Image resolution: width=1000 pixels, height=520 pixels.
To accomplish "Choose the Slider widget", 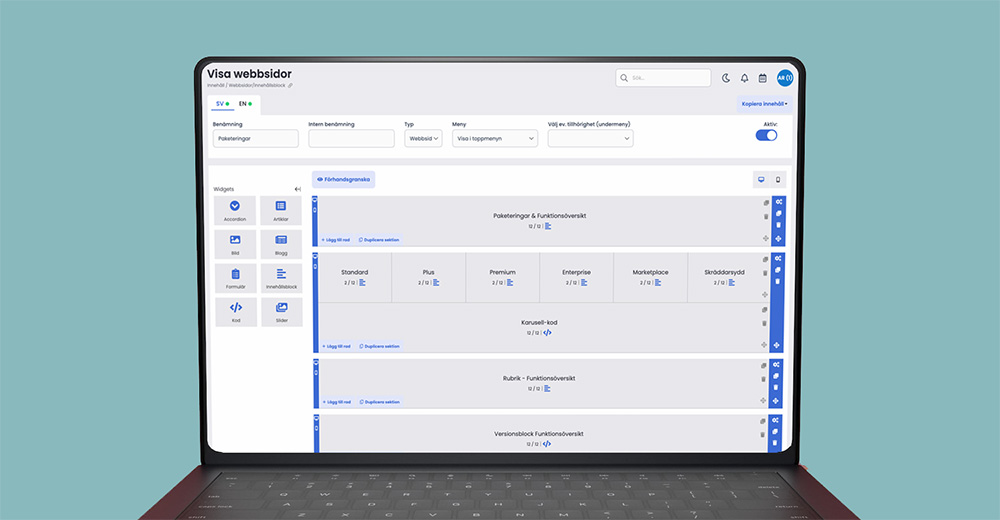I will [281, 312].
